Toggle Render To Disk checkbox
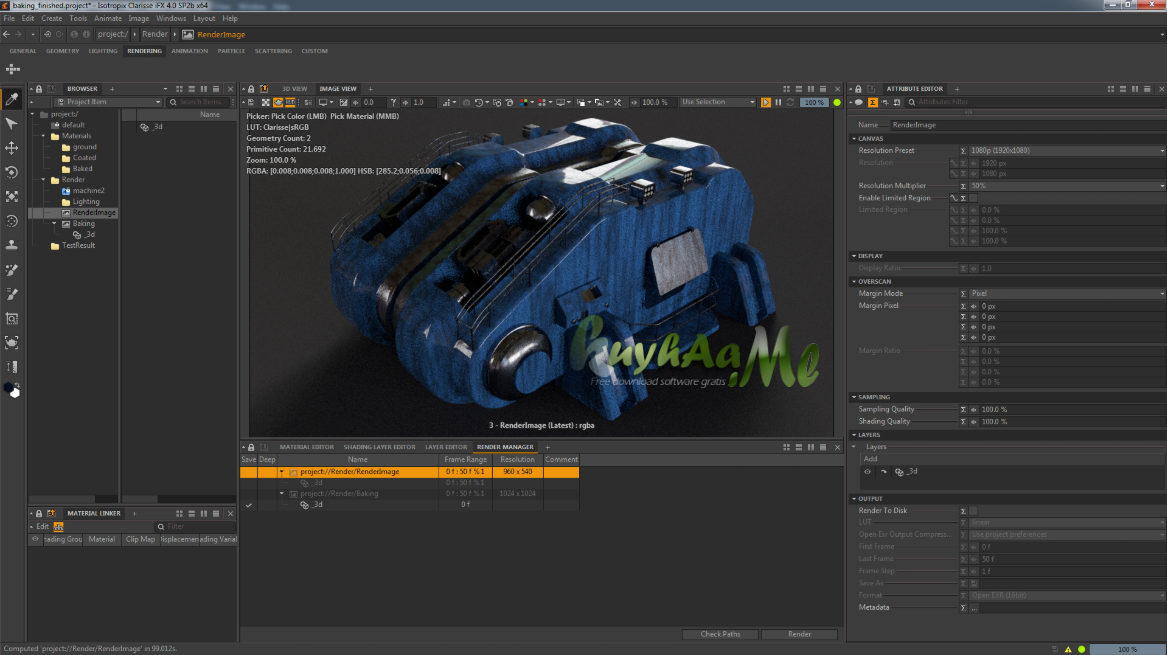Image resolution: width=1167 pixels, height=655 pixels. 973,511
